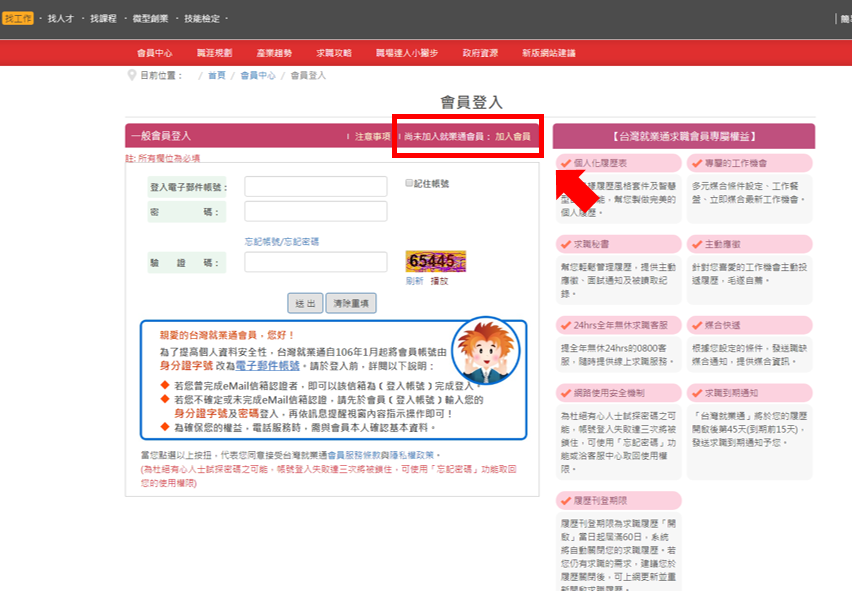The height and width of the screenshot is (591, 852).
Task: Click the 會員登入 page heading
Action: (471, 102)
